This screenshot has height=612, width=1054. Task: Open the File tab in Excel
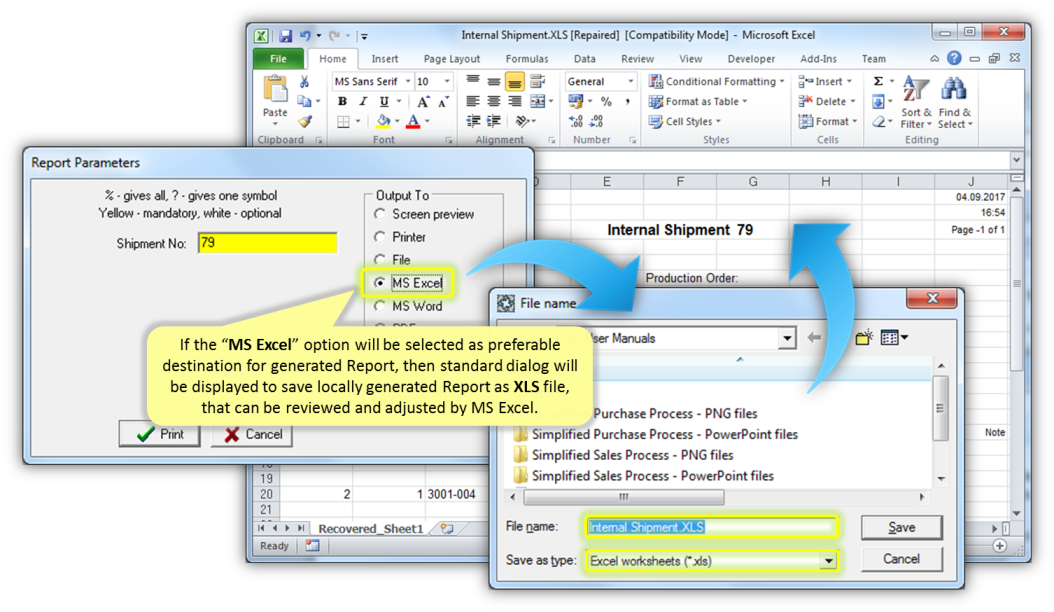[278, 59]
